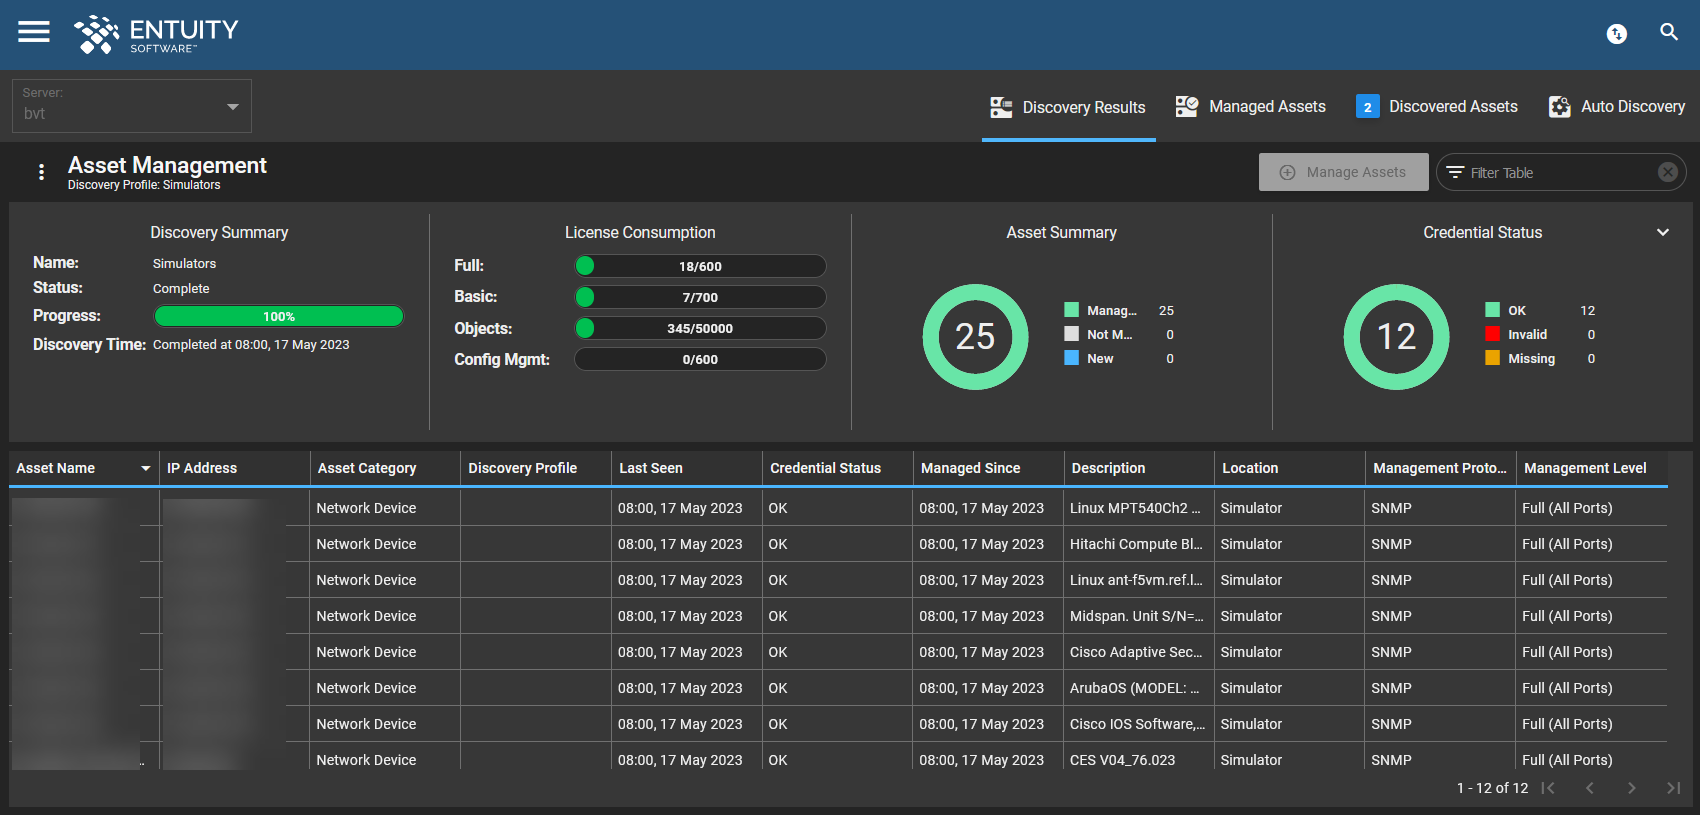Go to the previous page of results
1700x815 pixels.
click(1589, 788)
